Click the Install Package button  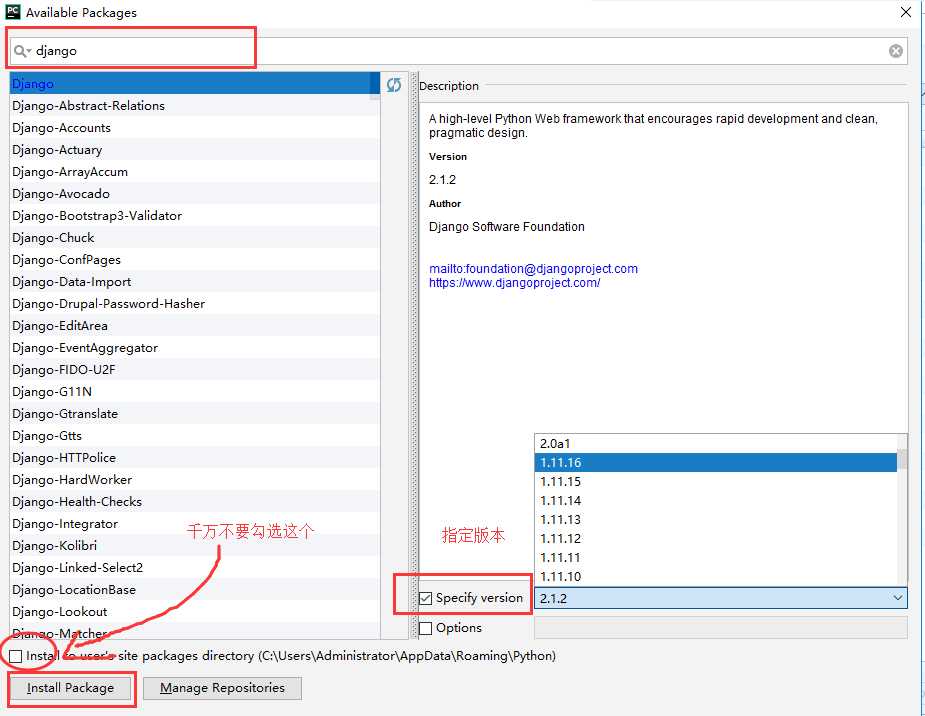(x=70, y=688)
